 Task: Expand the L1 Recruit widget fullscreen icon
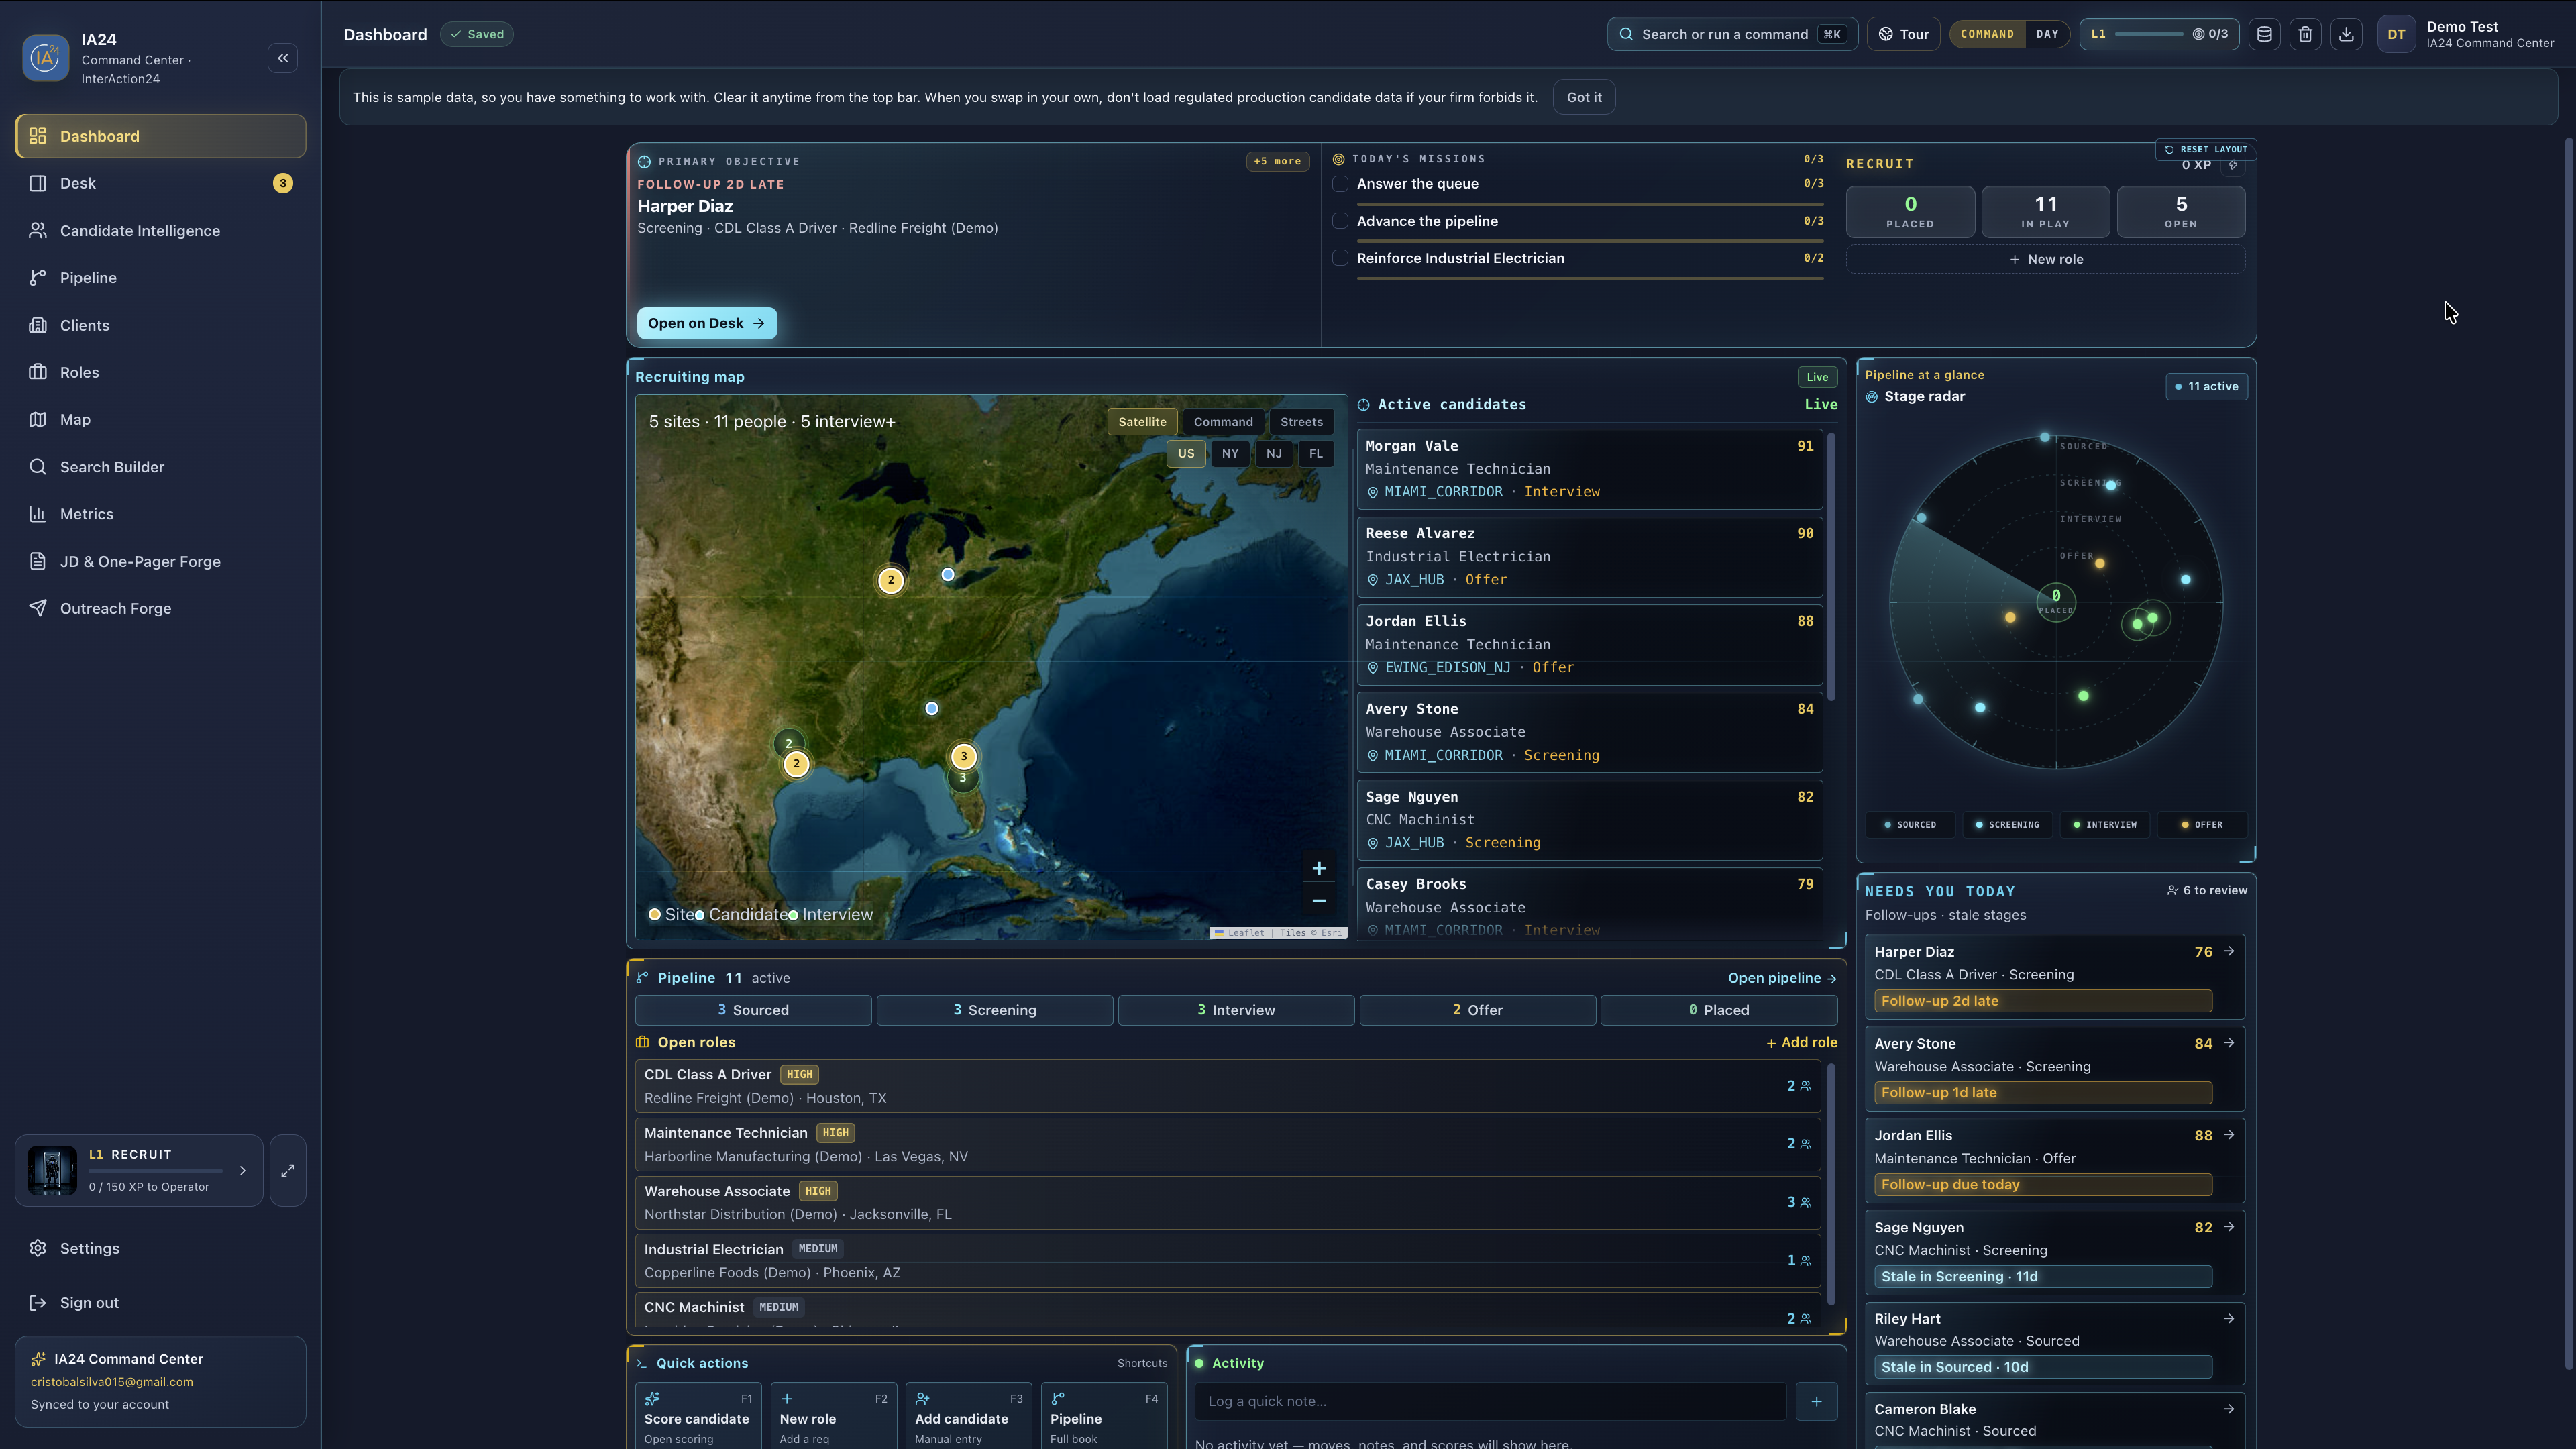tap(288, 1170)
